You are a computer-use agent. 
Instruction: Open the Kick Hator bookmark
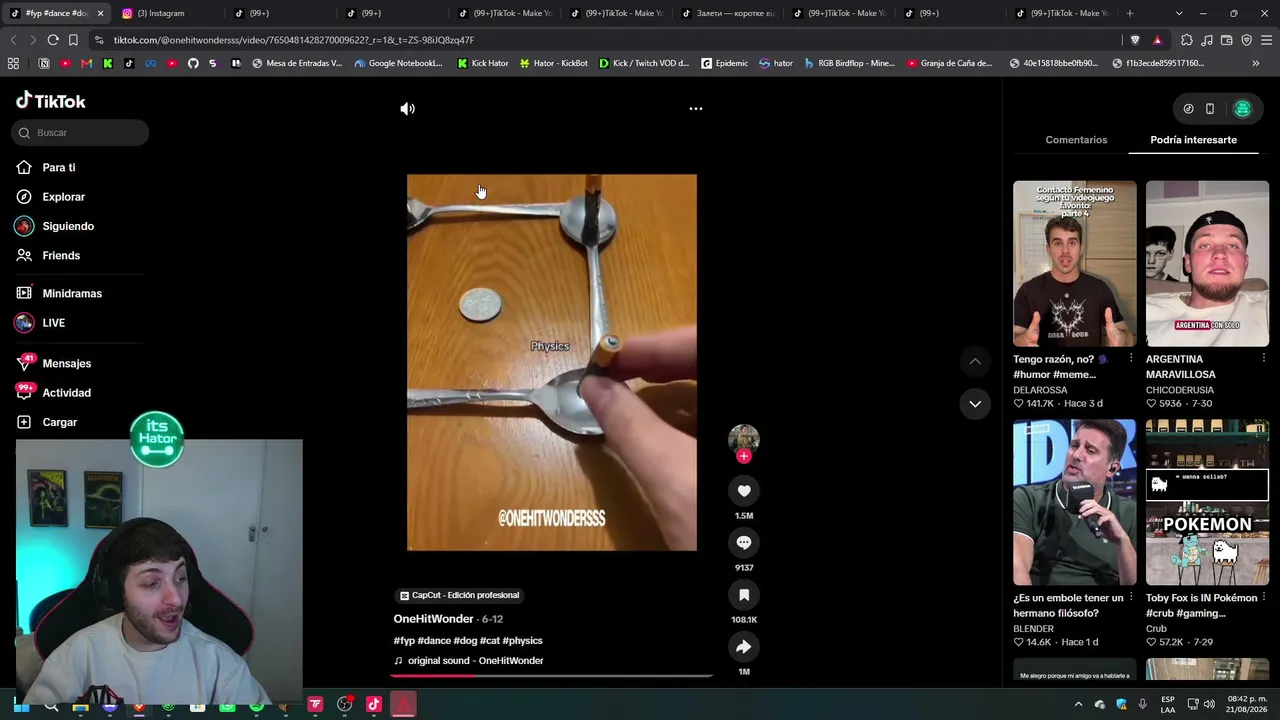point(483,63)
